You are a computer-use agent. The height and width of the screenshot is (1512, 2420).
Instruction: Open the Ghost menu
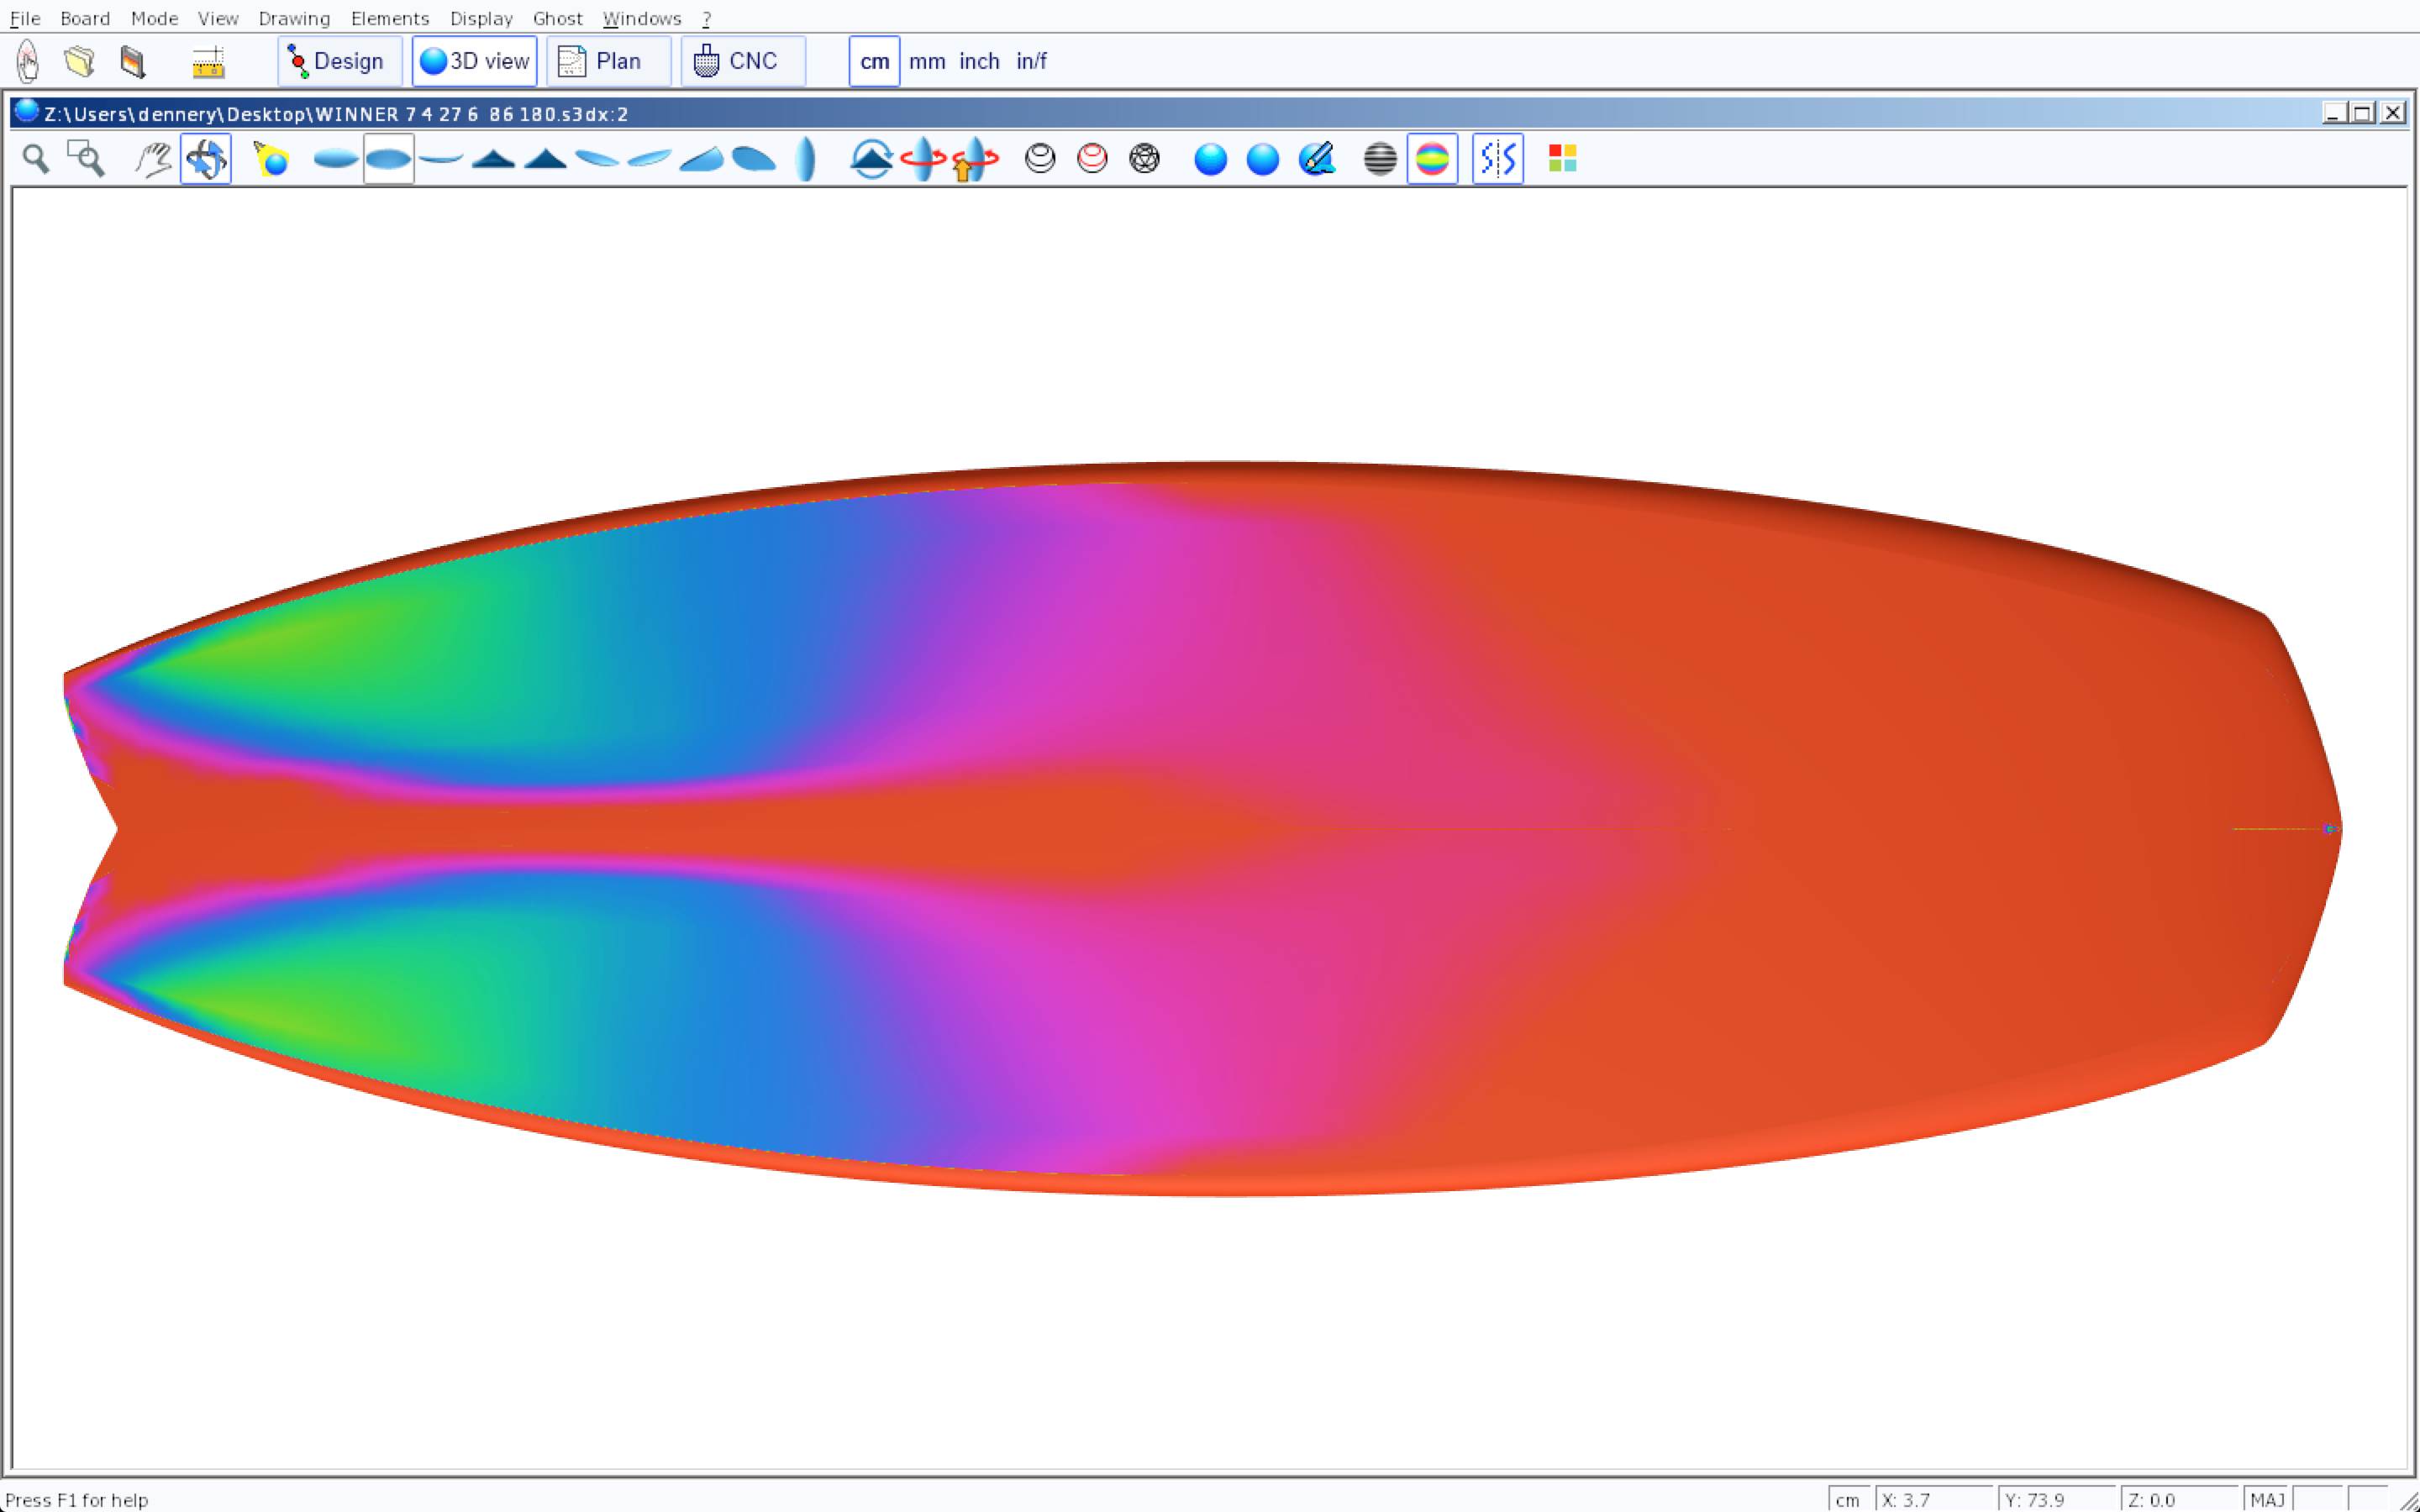[x=557, y=18]
